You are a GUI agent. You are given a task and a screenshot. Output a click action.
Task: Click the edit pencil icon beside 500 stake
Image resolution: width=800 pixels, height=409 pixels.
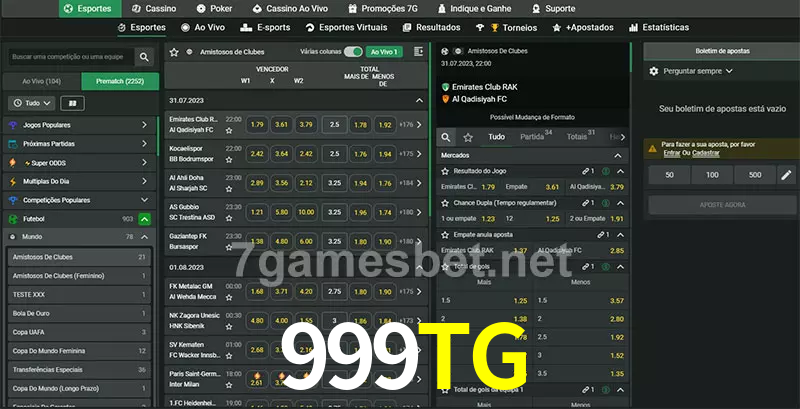(786, 175)
